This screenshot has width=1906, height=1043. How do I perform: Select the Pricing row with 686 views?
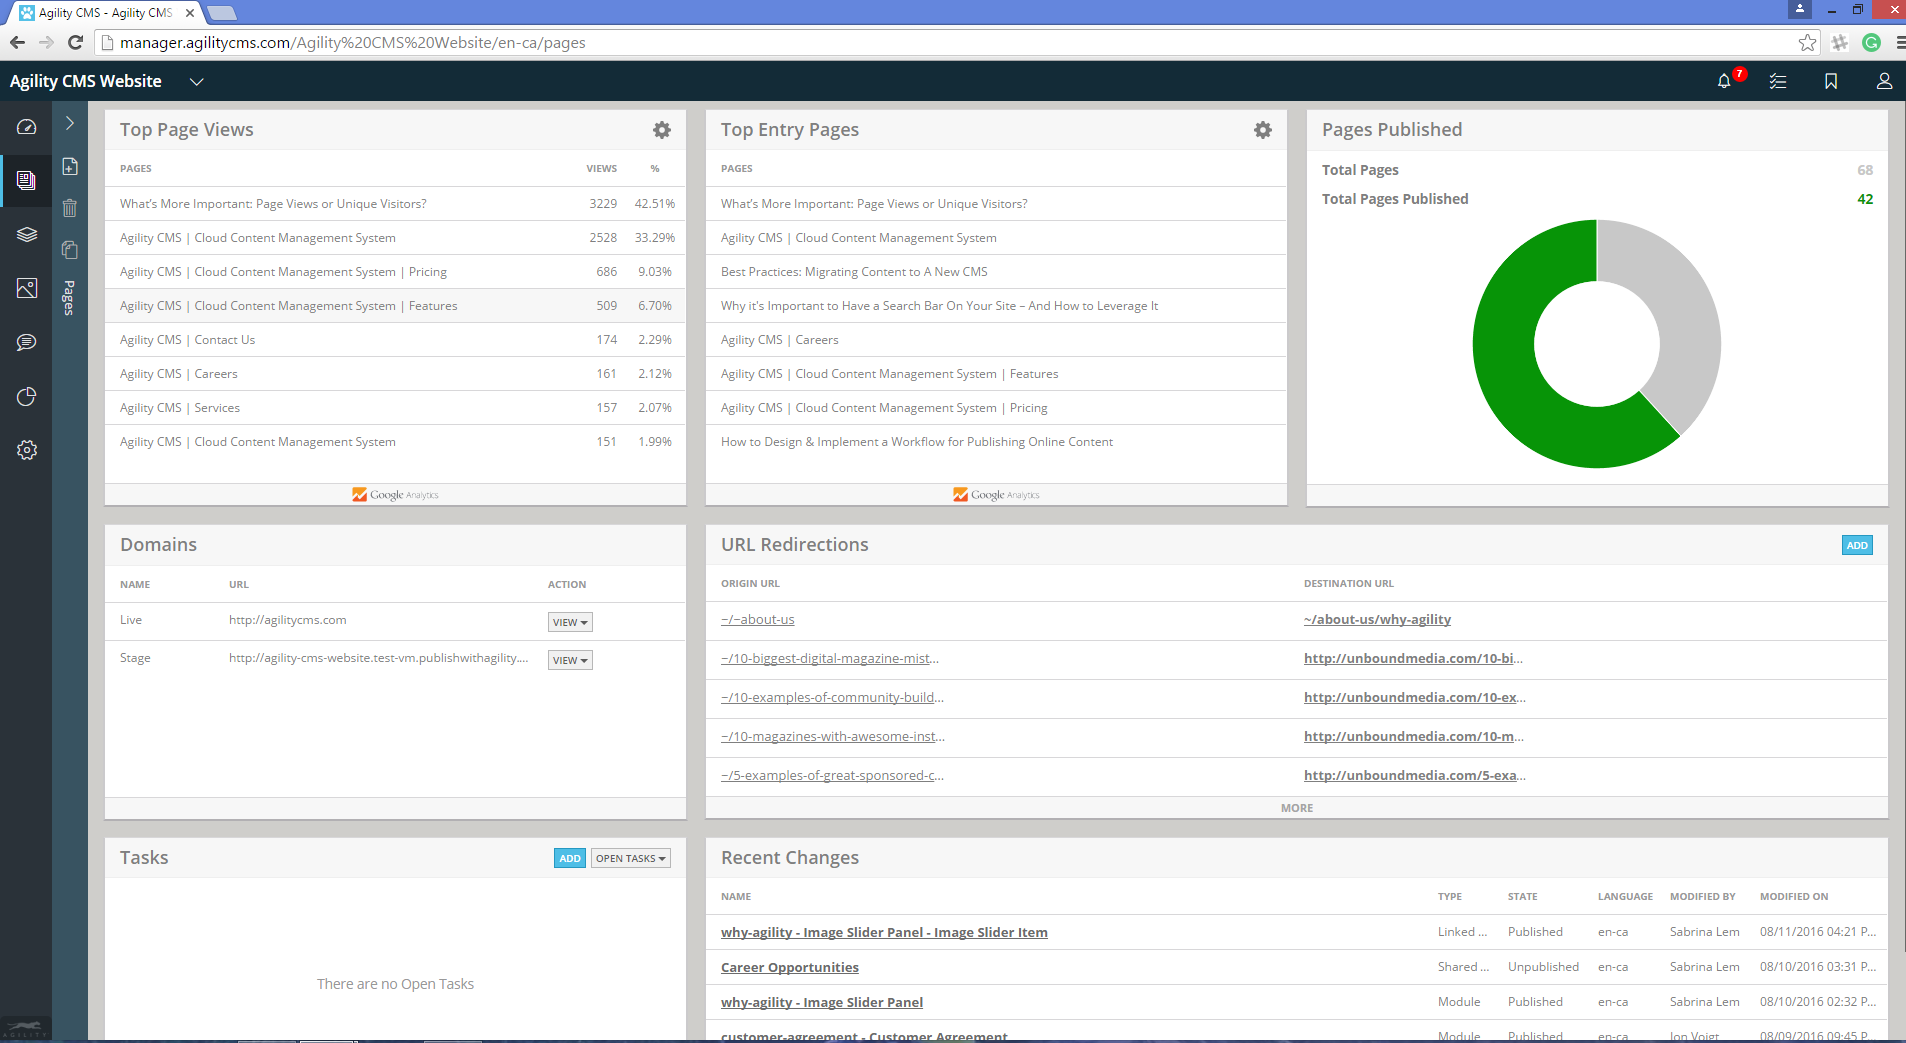point(395,272)
